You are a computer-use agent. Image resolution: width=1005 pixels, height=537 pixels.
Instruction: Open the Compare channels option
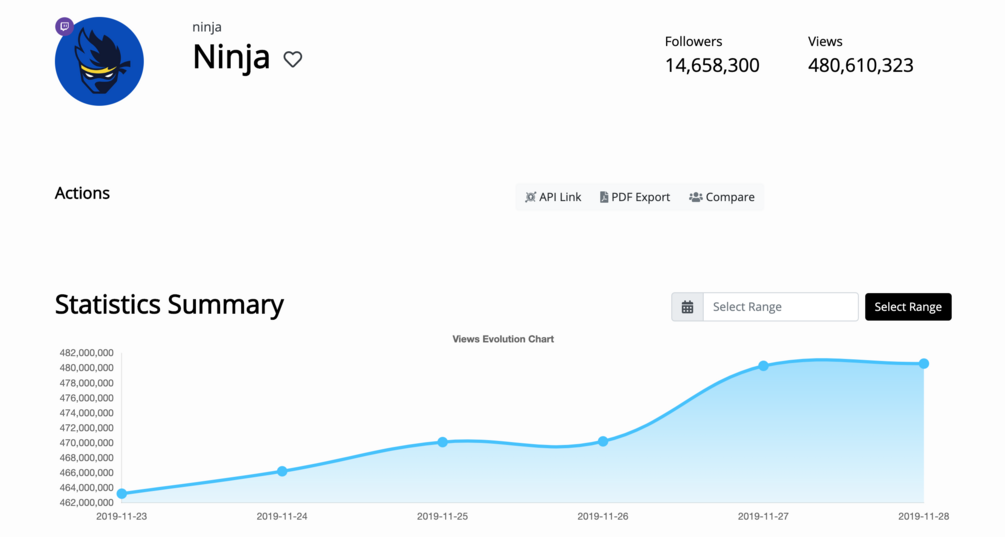click(722, 197)
